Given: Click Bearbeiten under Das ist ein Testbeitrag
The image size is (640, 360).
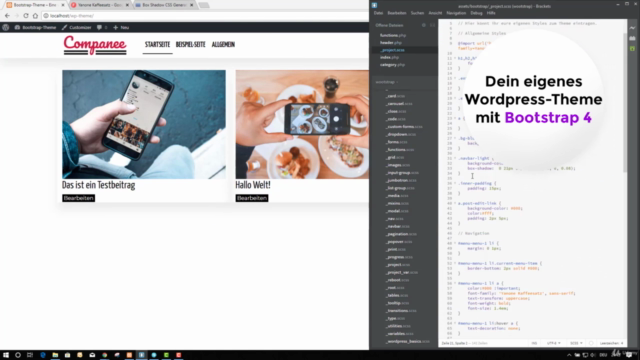Looking at the screenshot, I should tap(78, 198).
